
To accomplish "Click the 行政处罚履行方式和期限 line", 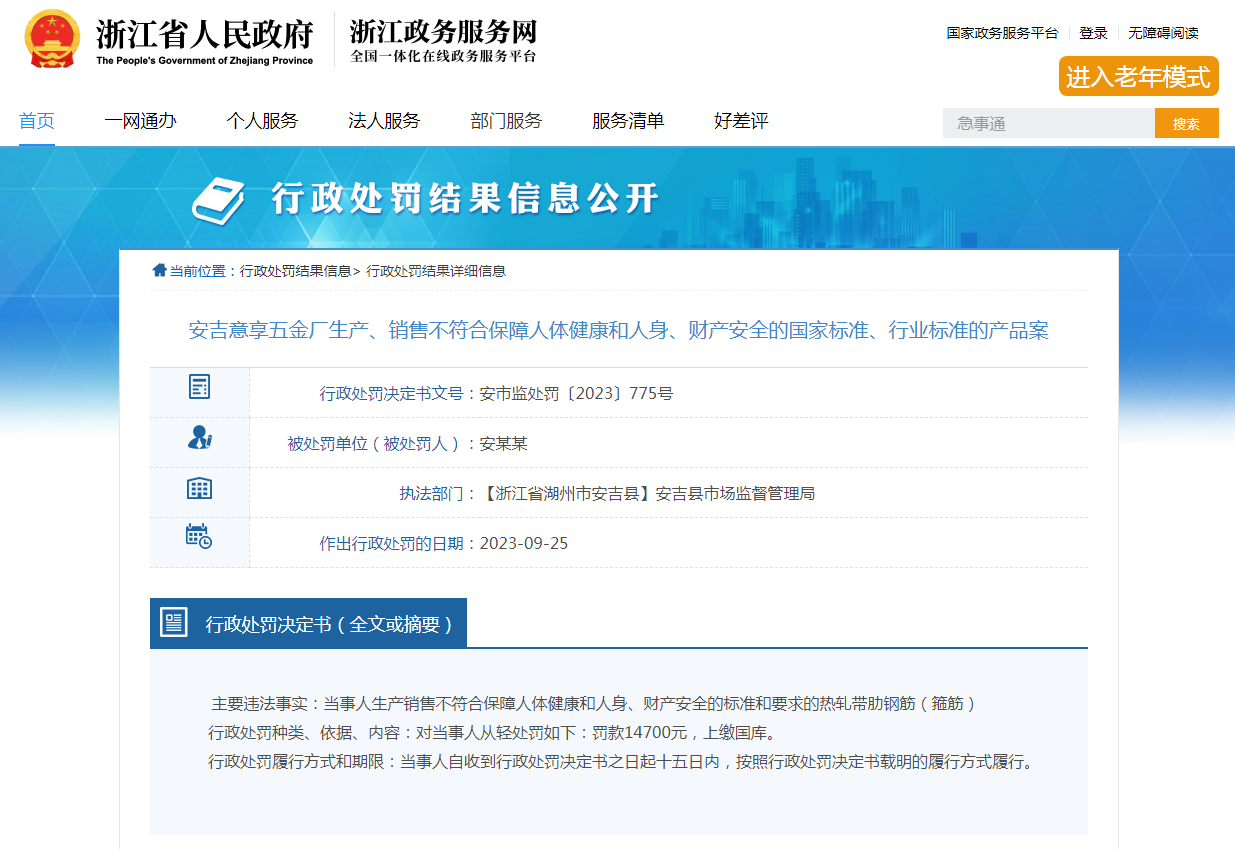I will [x=620, y=762].
